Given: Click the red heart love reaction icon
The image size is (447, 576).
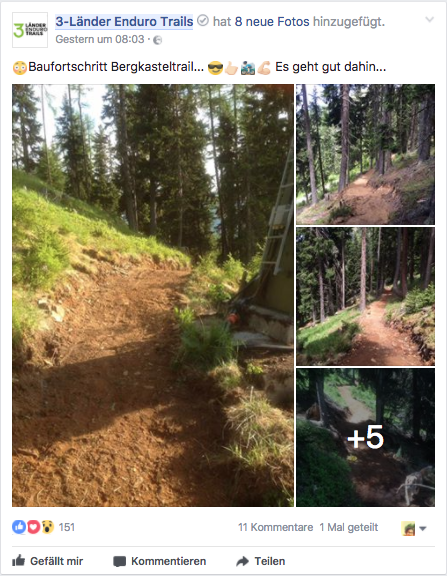Looking at the screenshot, I should point(33,527).
